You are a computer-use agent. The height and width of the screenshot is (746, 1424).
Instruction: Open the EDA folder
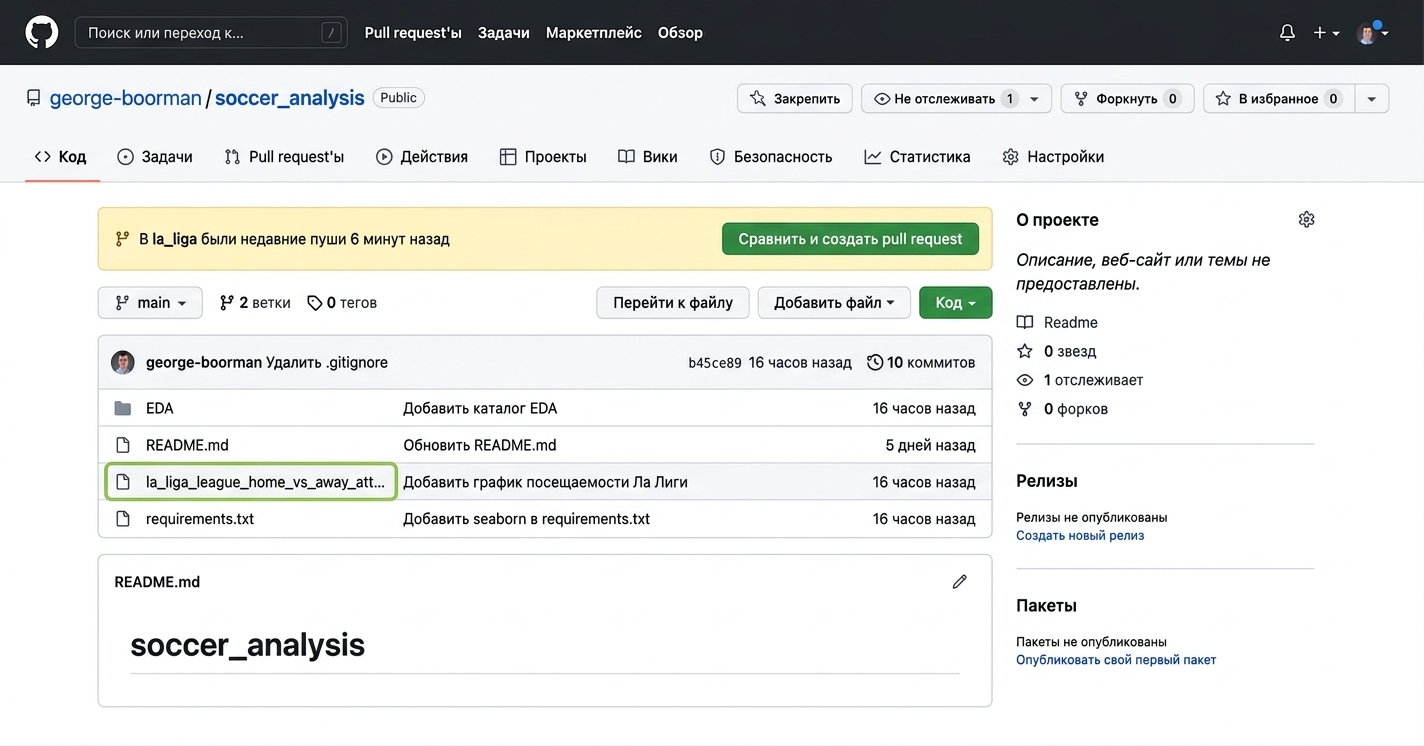[x=160, y=408]
